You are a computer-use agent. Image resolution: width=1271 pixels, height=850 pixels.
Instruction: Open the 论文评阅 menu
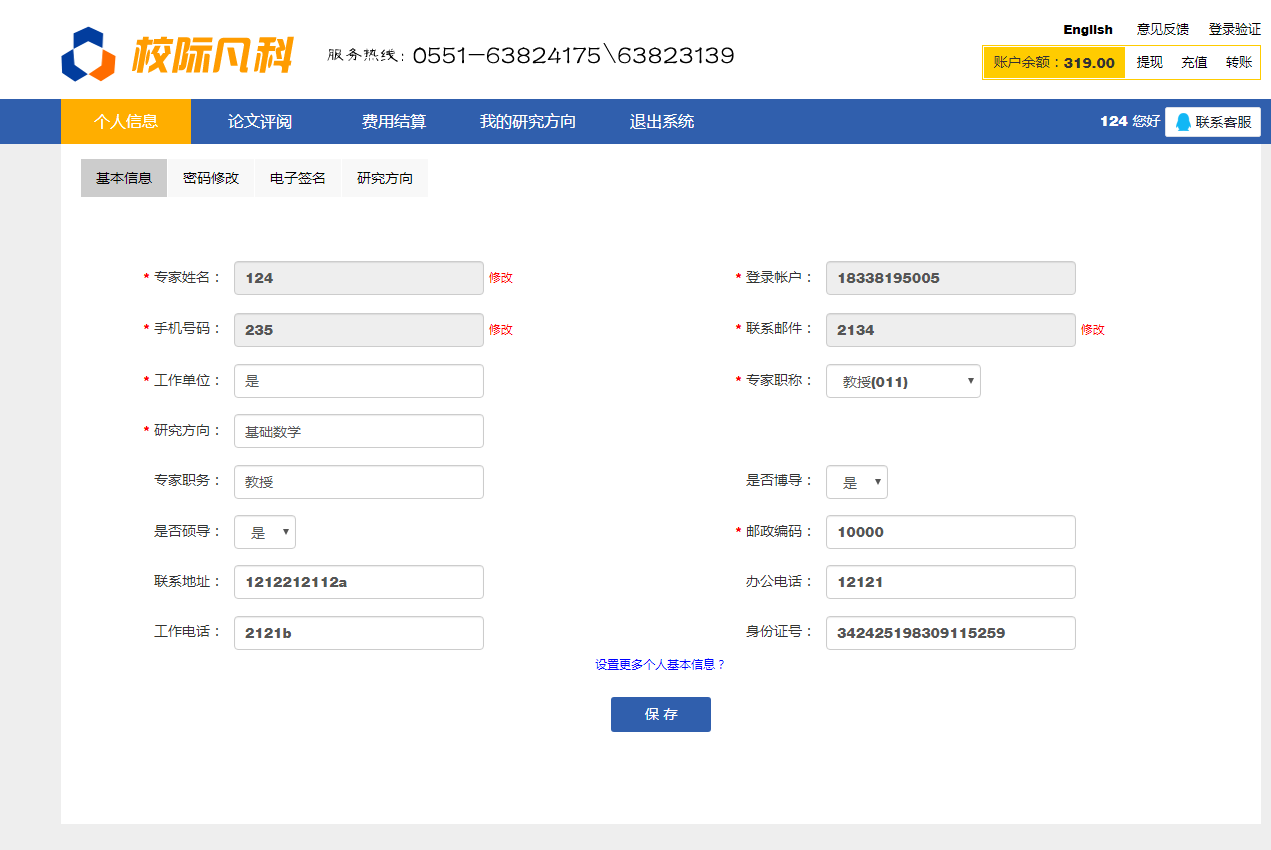point(260,122)
